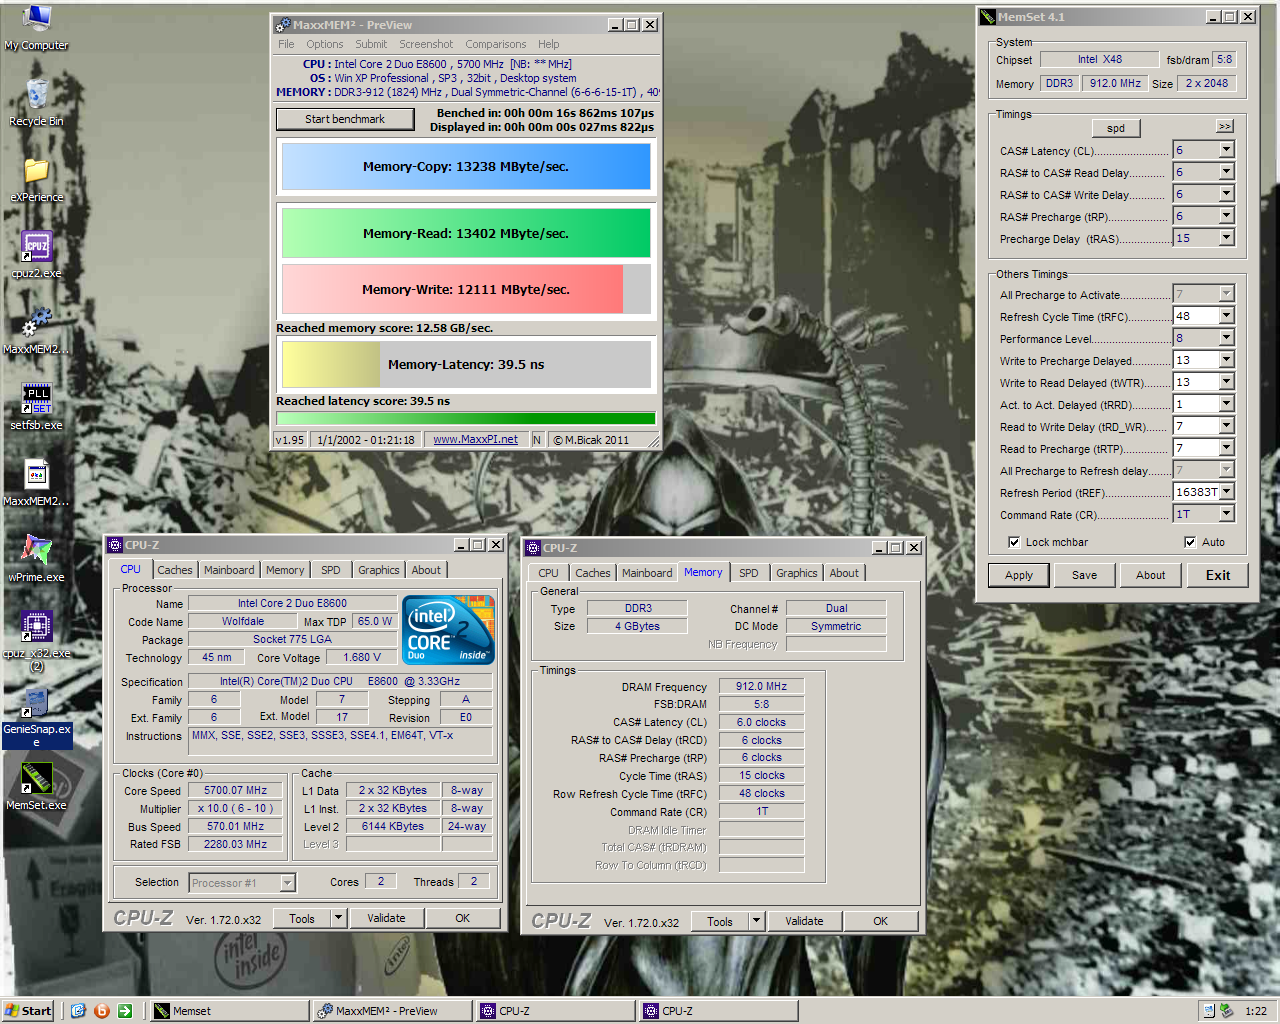Open the Refresh Period (tREF) dropdown

click(1226, 492)
